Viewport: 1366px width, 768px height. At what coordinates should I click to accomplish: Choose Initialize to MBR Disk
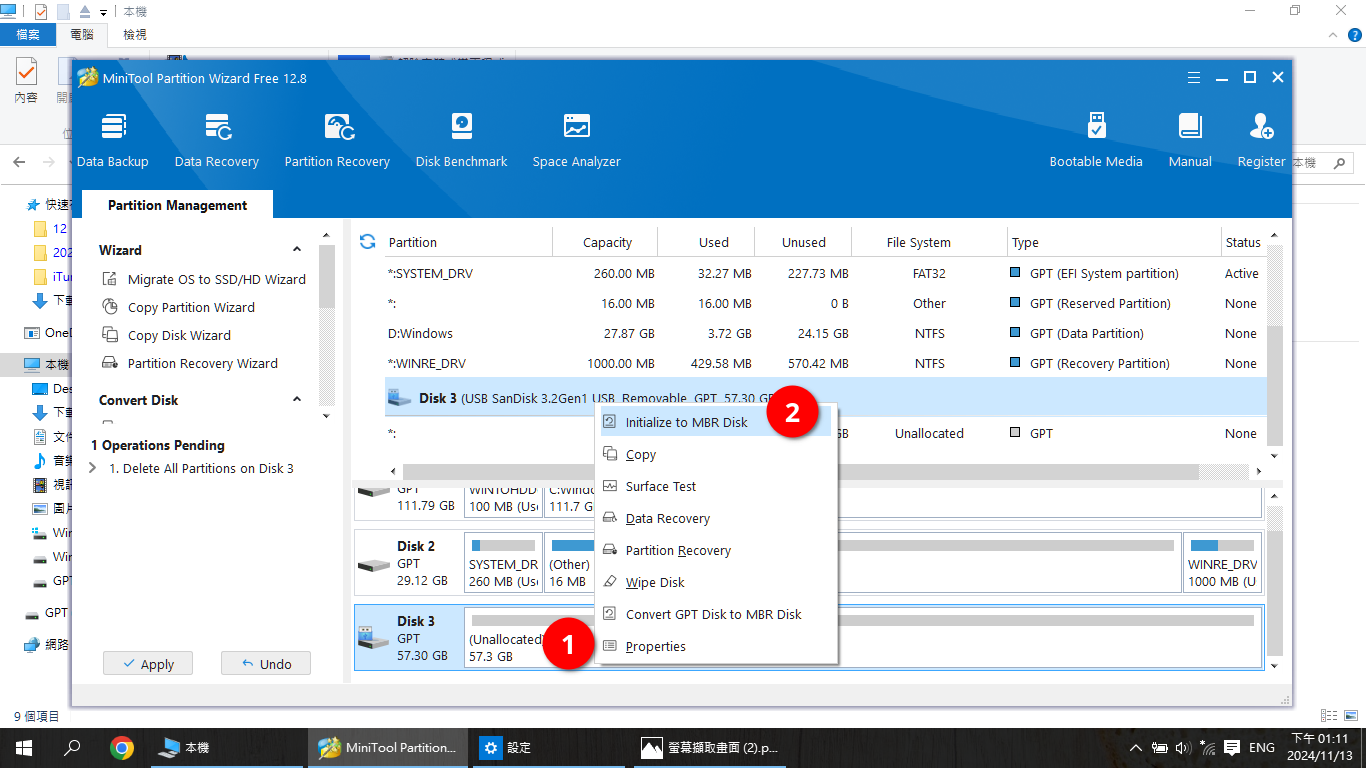(x=716, y=422)
